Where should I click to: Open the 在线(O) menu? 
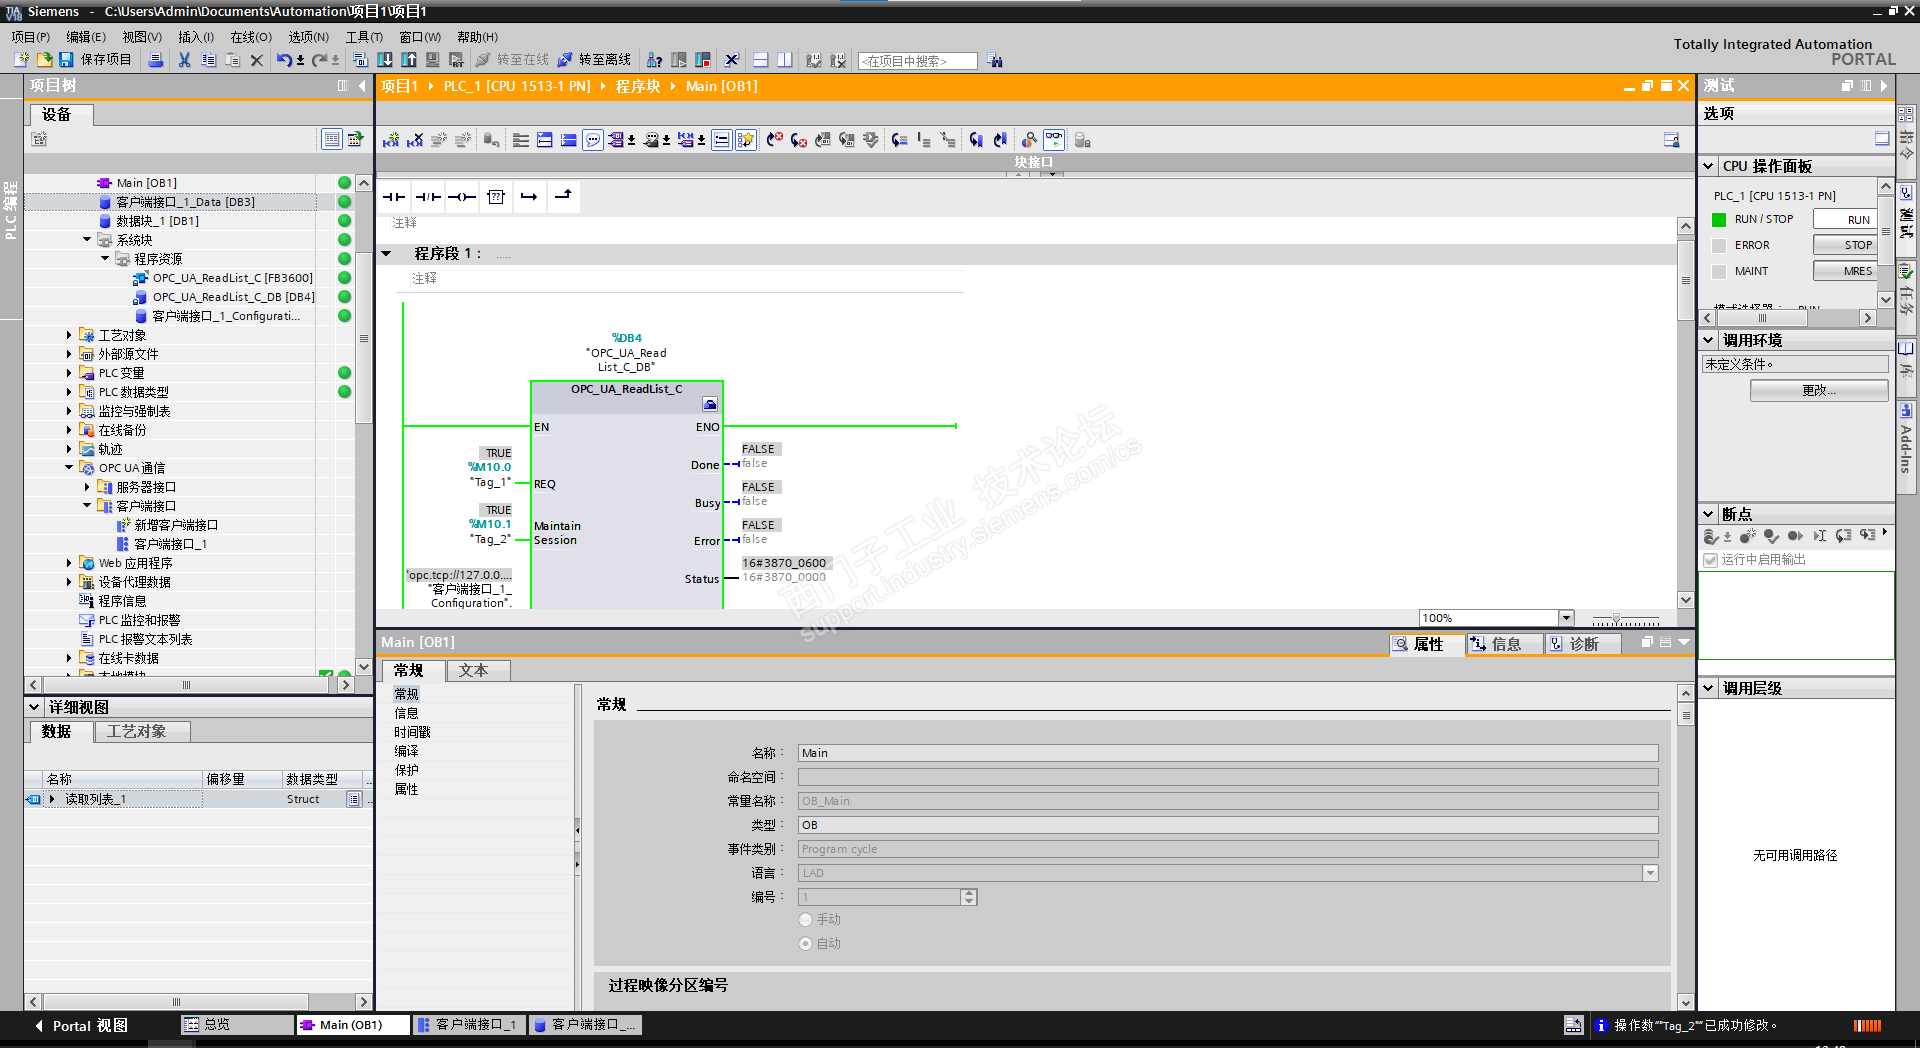click(251, 37)
